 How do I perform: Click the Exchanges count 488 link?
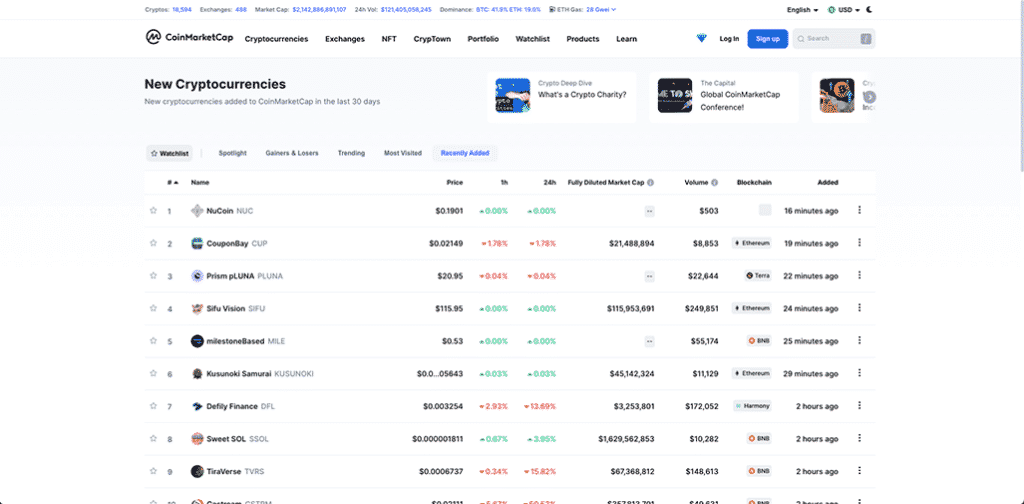[x=240, y=10]
